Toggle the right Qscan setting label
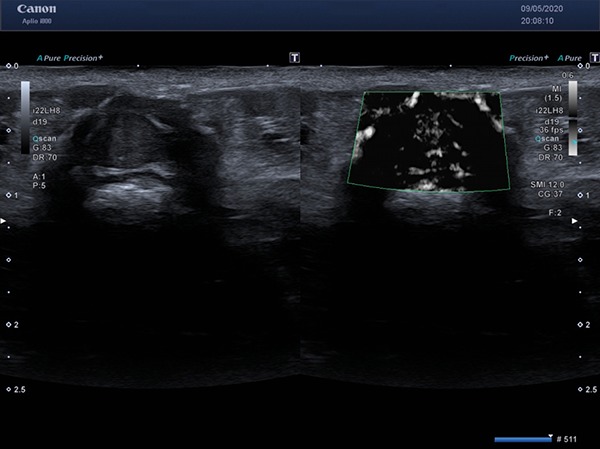Image resolution: width=600 pixels, height=449 pixels. [547, 139]
